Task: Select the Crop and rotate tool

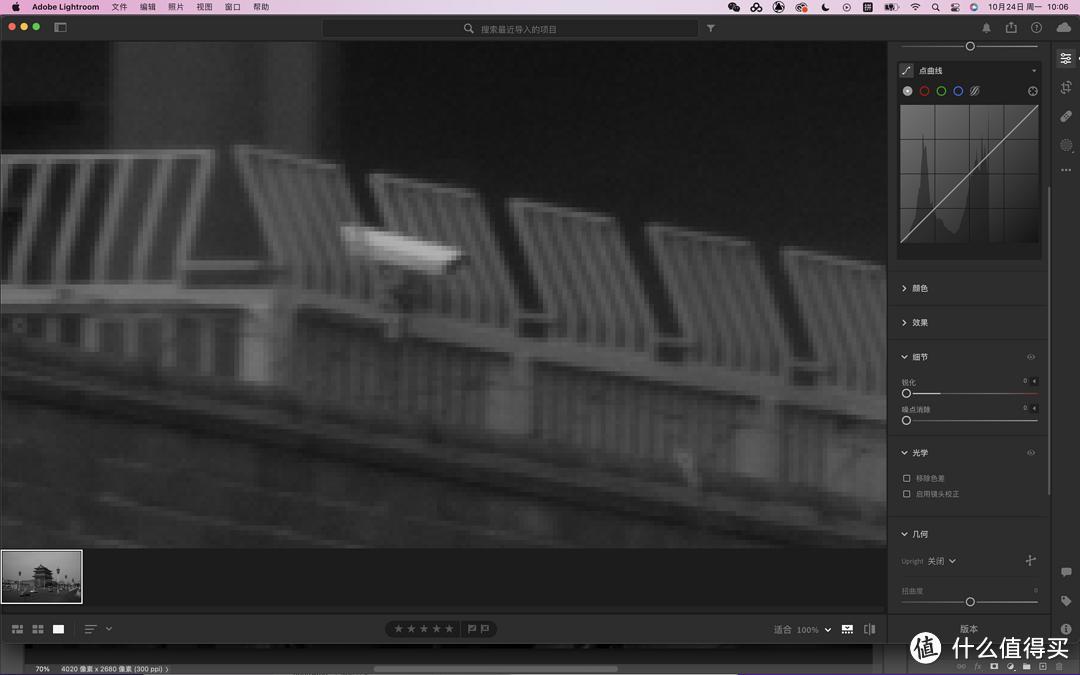Action: point(1065,87)
